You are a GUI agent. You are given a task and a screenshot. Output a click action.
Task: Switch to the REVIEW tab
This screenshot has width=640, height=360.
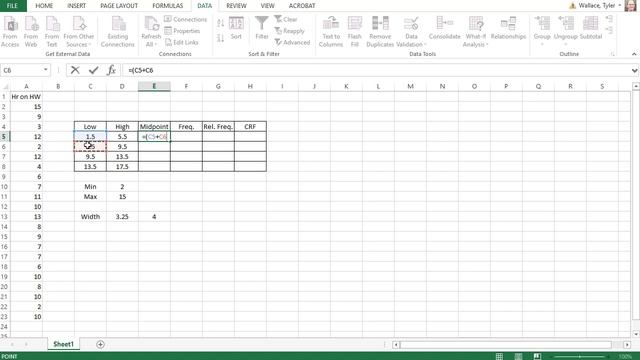(x=236, y=6)
